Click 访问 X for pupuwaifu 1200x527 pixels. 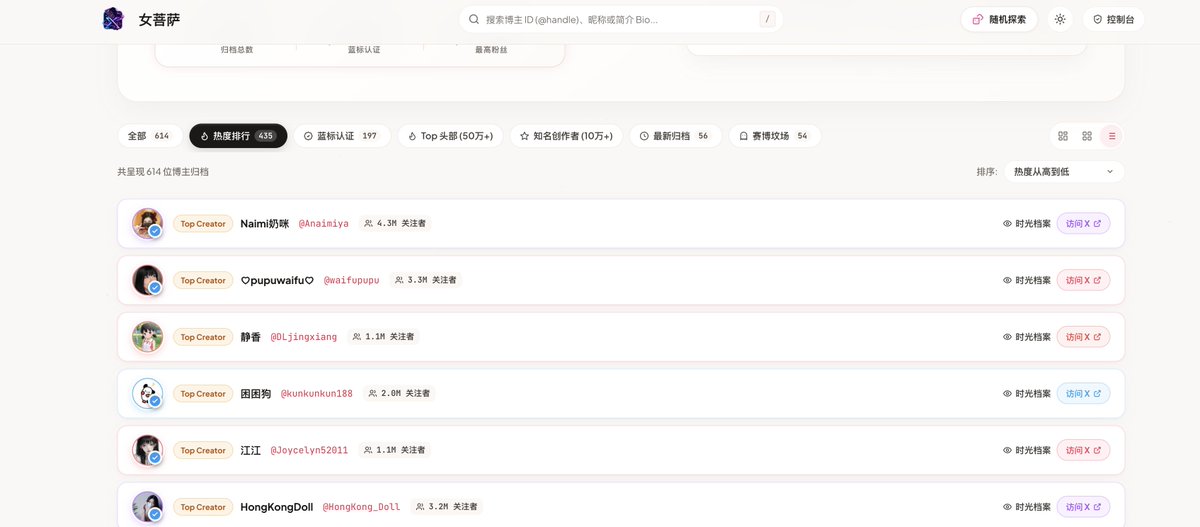tap(1083, 280)
